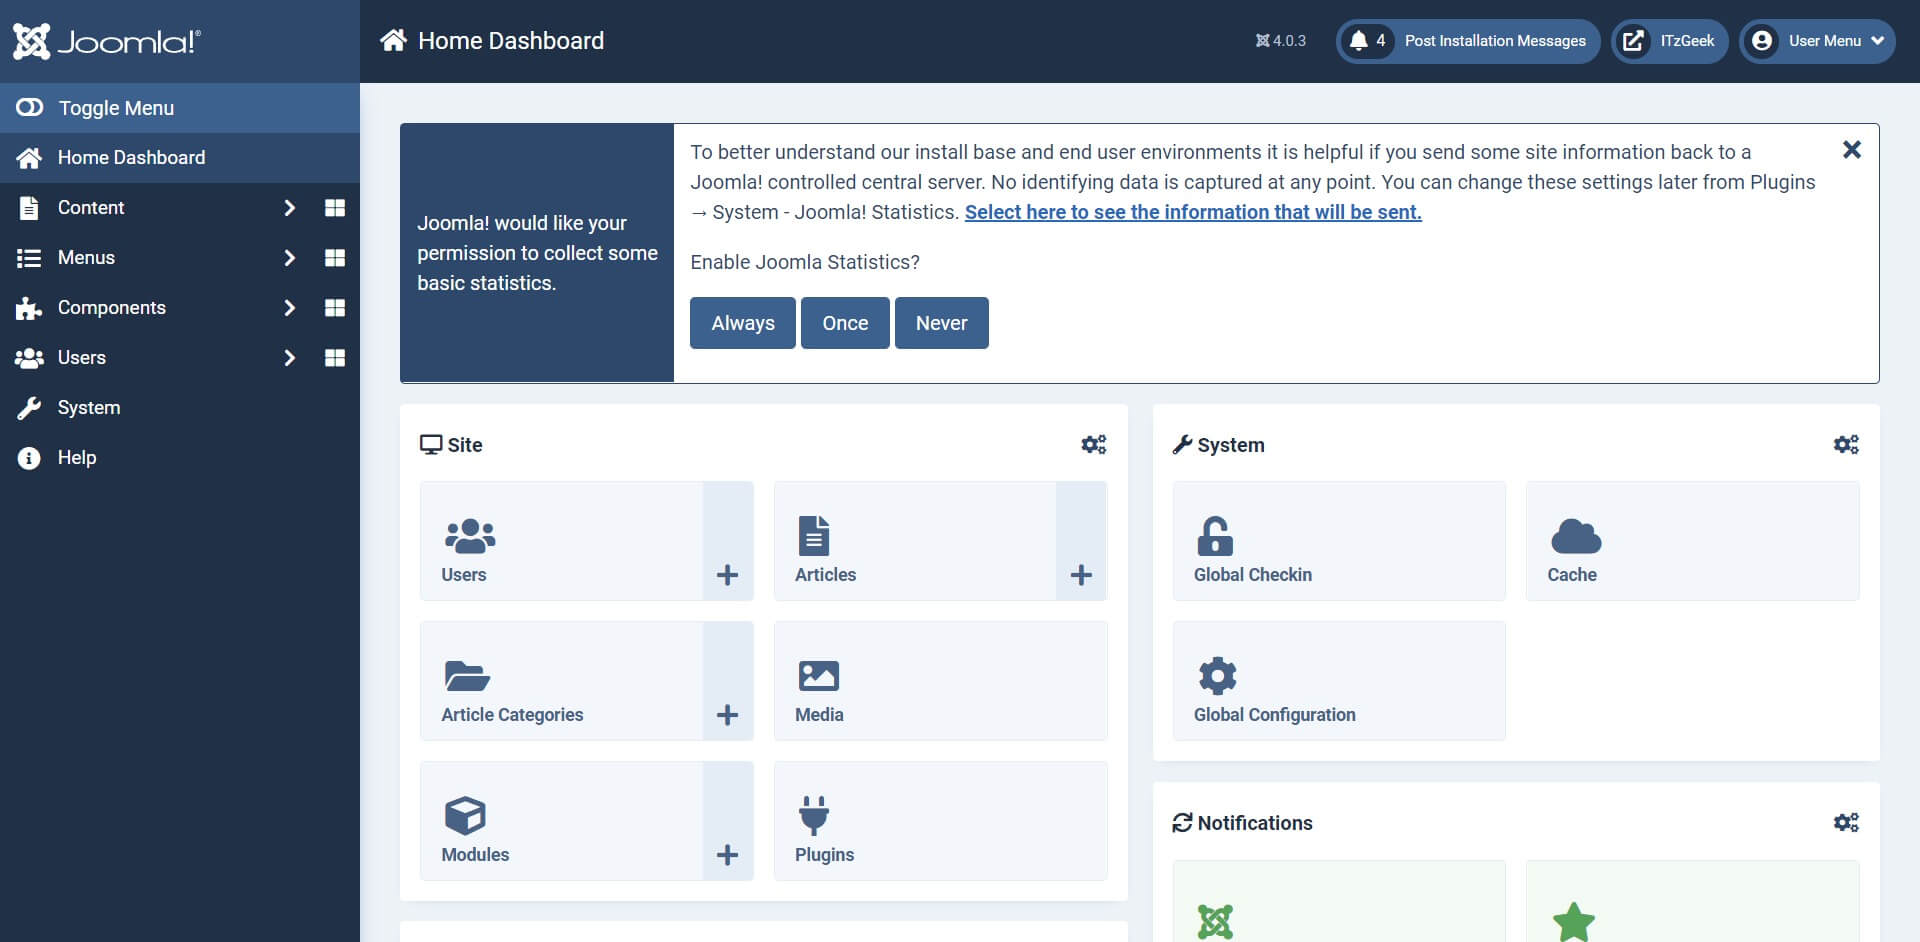This screenshot has height=942, width=1920.
Task: Click the Site panel heading
Action: coord(451,445)
